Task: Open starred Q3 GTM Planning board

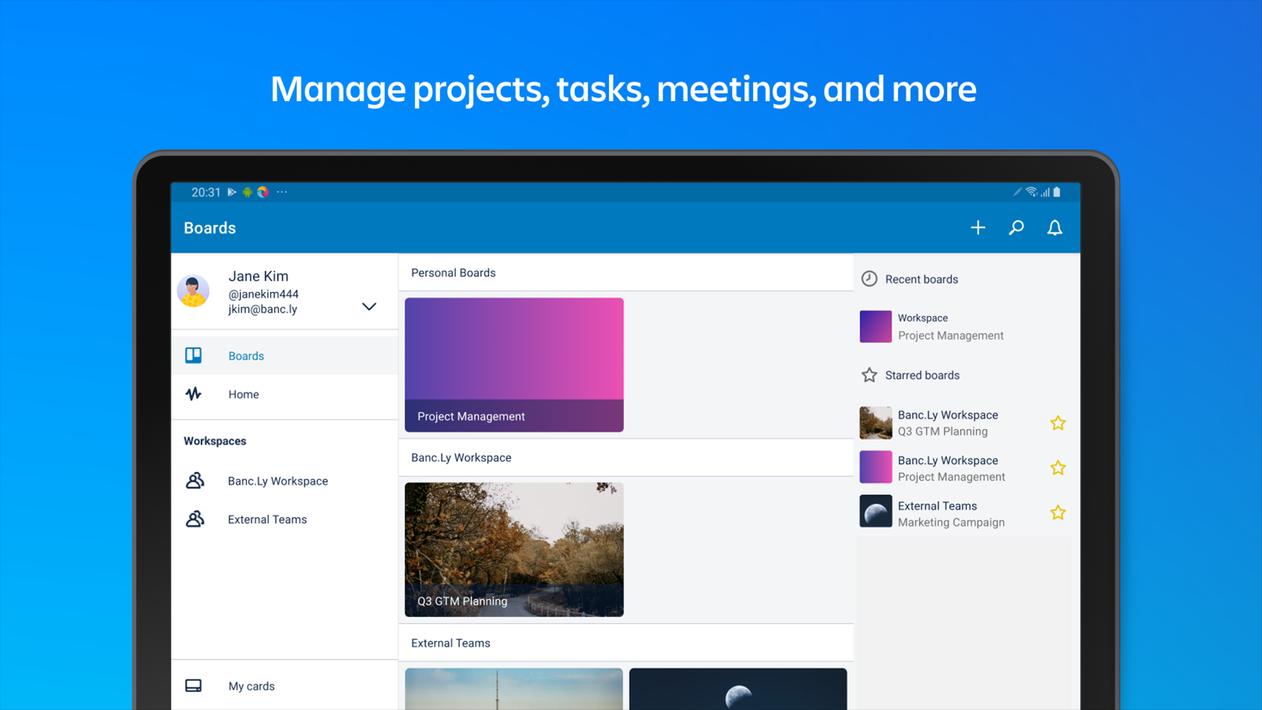Action: pyautogui.click(x=966, y=423)
